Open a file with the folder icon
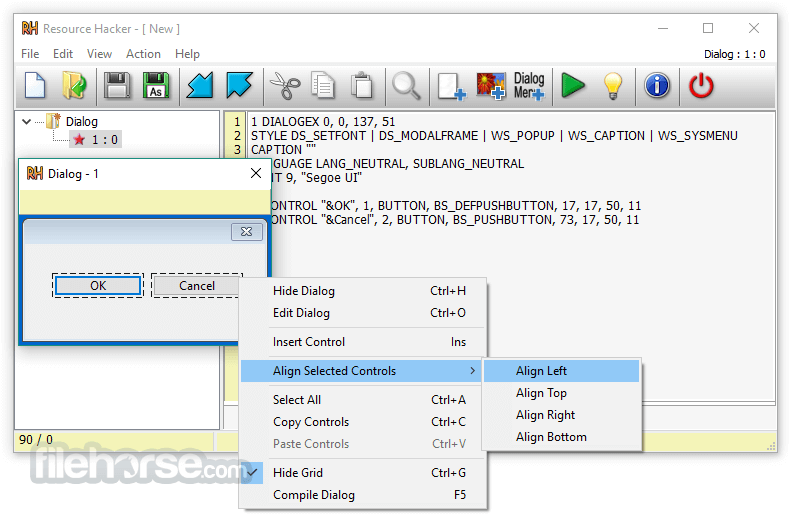 pos(75,85)
